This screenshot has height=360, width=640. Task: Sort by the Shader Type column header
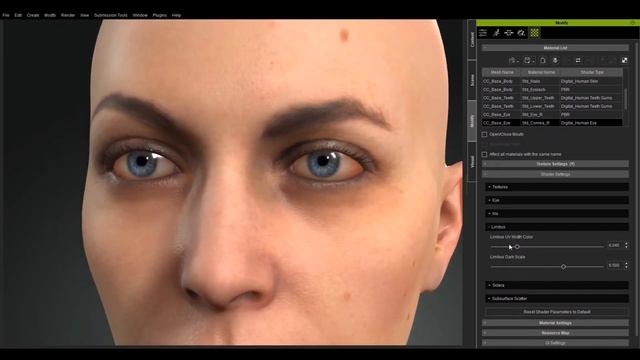click(x=592, y=72)
